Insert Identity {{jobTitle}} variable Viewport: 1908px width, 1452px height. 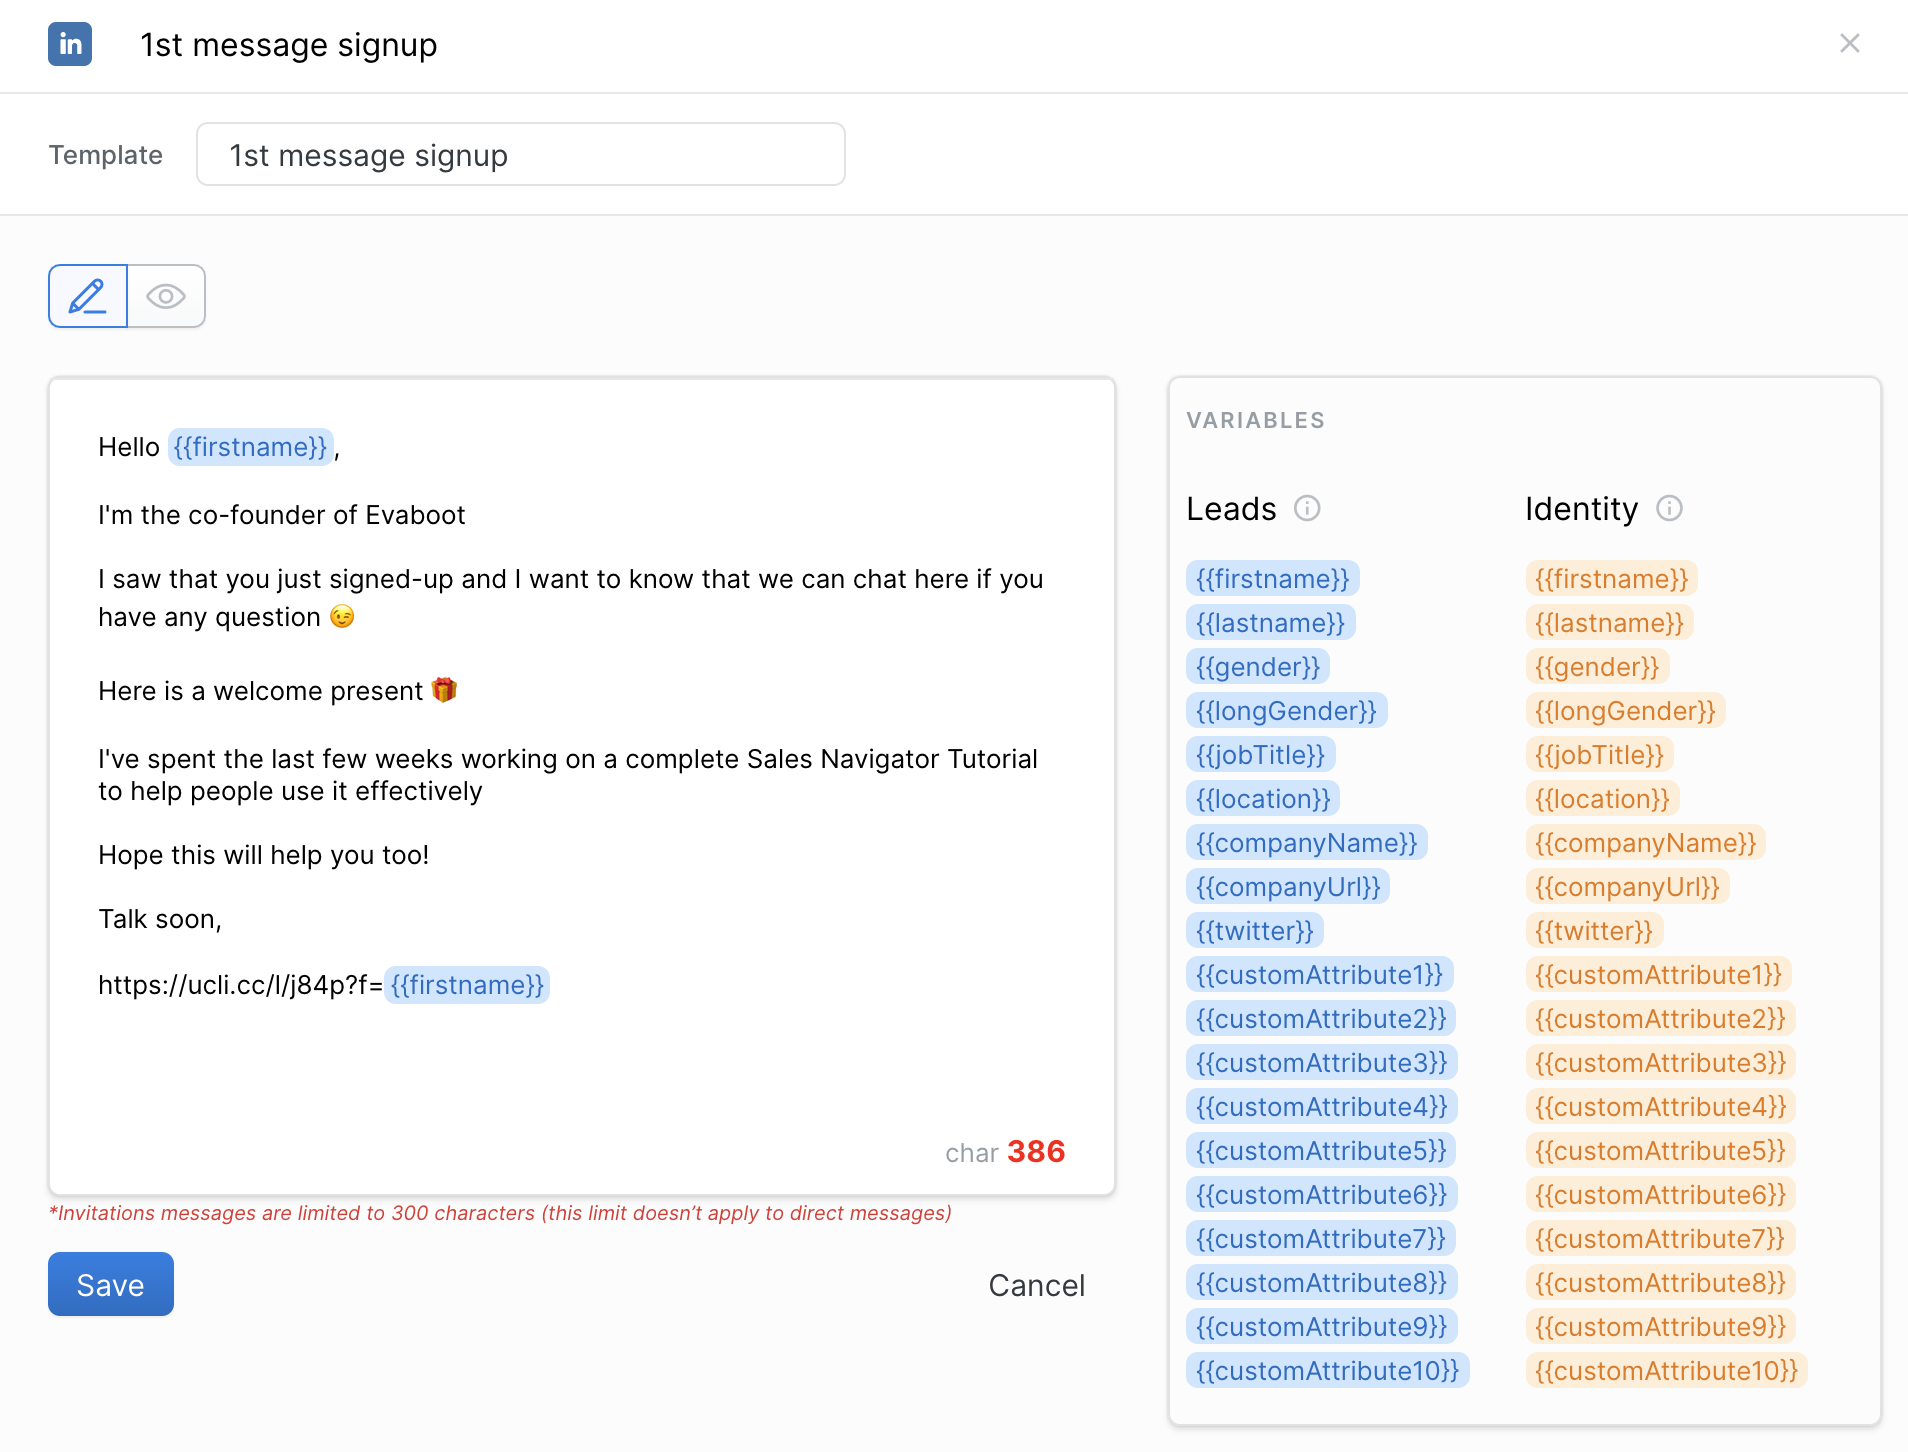point(1600,755)
